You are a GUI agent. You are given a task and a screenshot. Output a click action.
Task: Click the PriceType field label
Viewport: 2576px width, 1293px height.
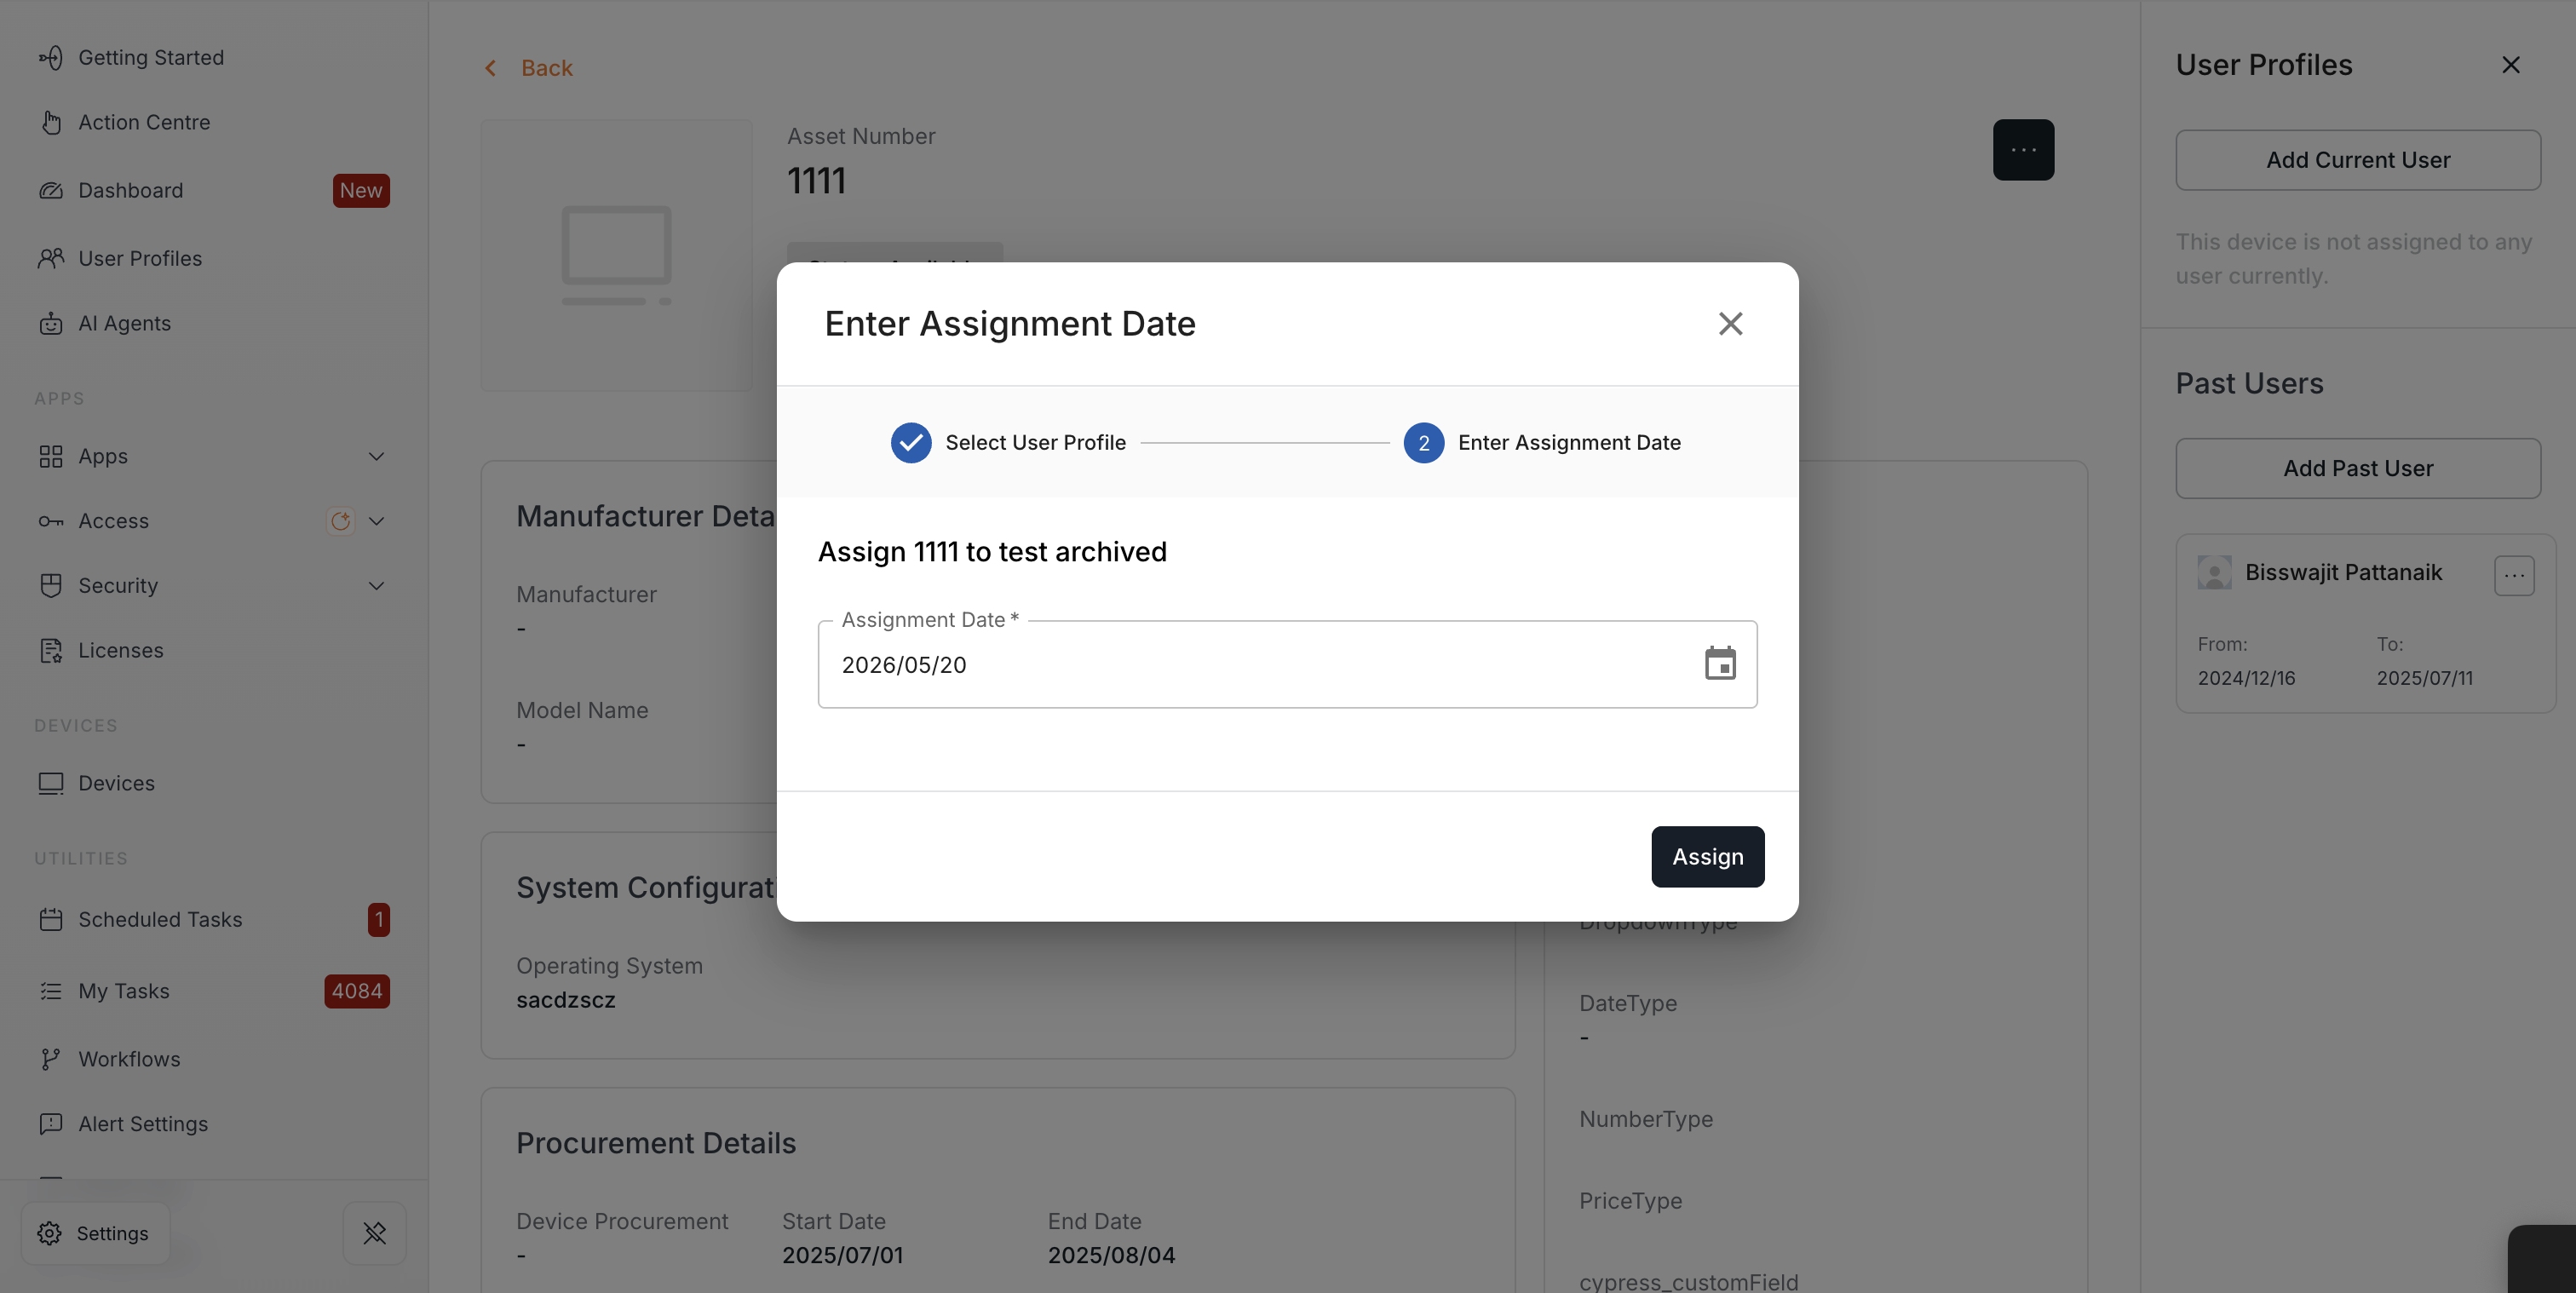(x=1630, y=1201)
